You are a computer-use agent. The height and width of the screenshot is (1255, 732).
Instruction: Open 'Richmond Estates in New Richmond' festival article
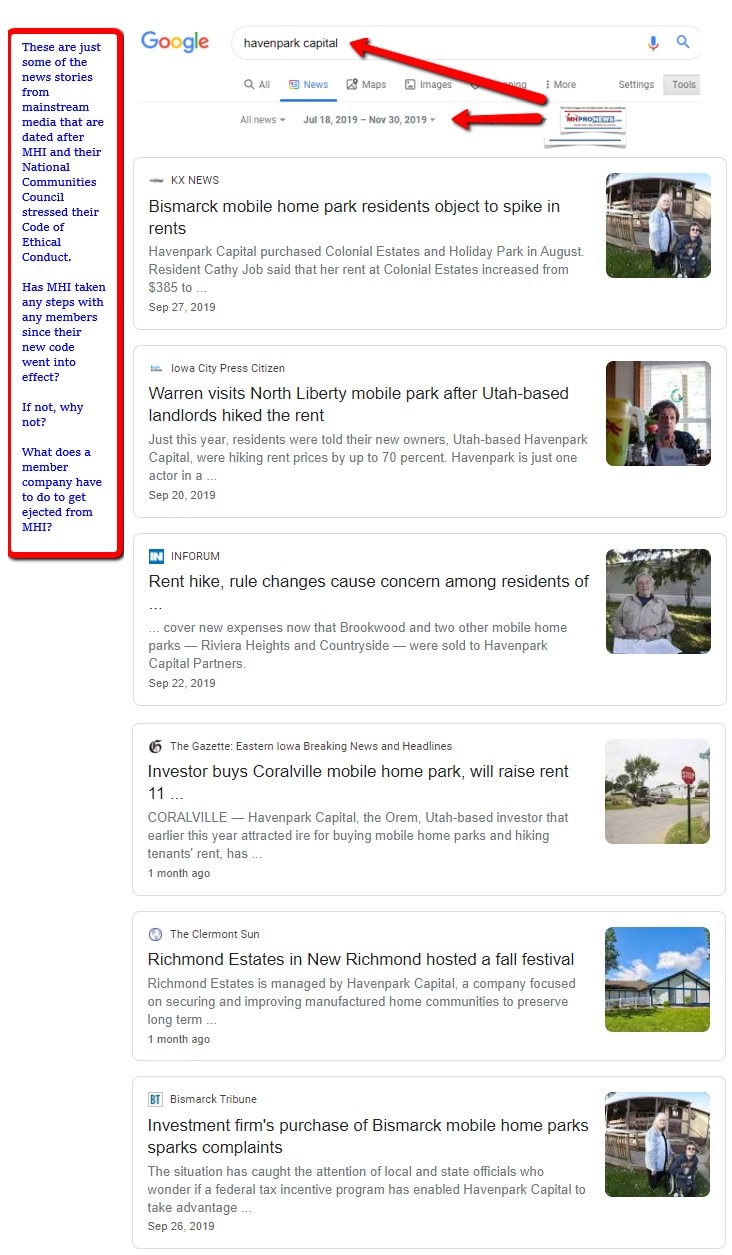(361, 959)
